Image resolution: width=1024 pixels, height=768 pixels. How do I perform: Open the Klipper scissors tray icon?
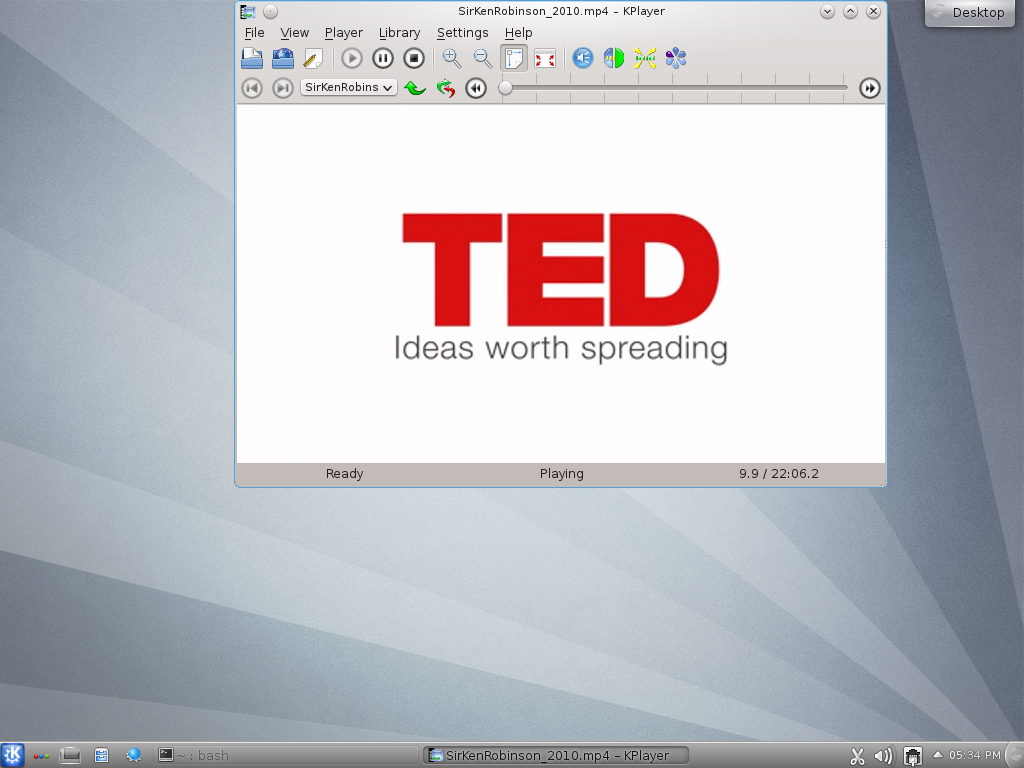click(857, 756)
